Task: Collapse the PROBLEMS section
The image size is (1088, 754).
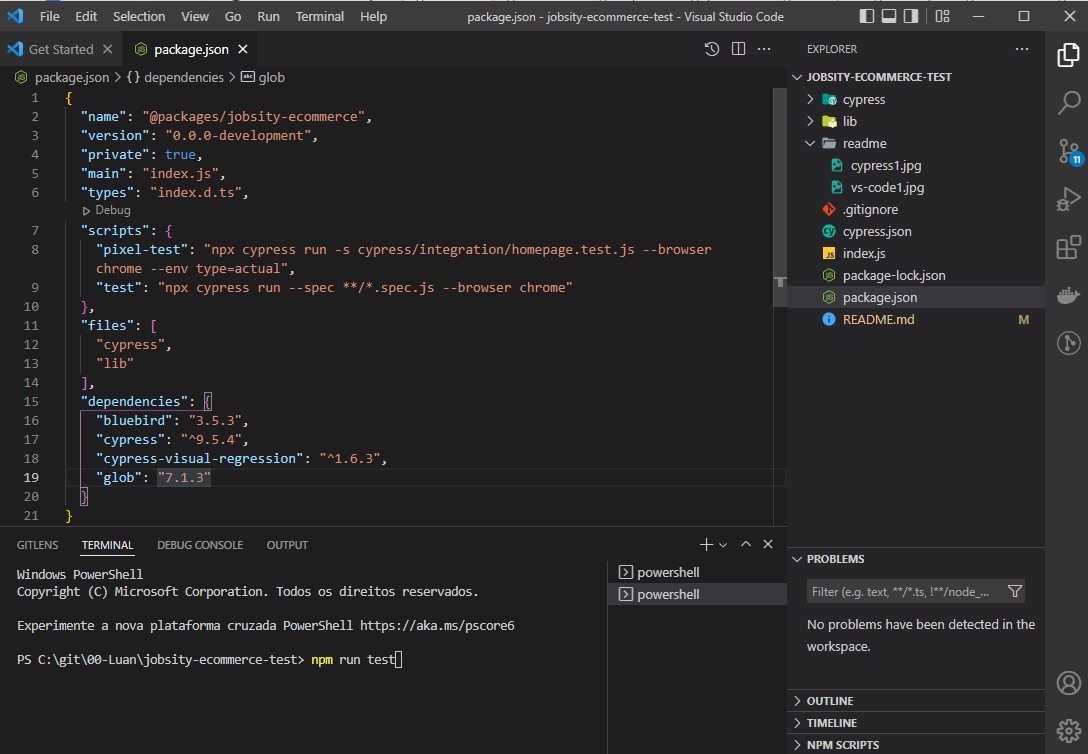Action: coord(916,559)
